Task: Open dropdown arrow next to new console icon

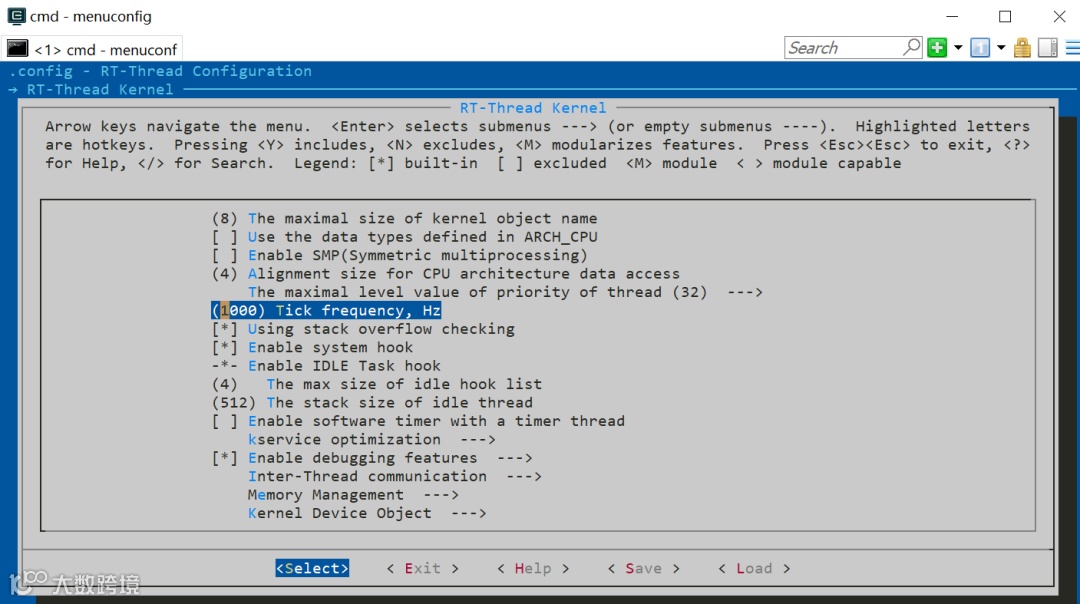Action: [x=958, y=48]
